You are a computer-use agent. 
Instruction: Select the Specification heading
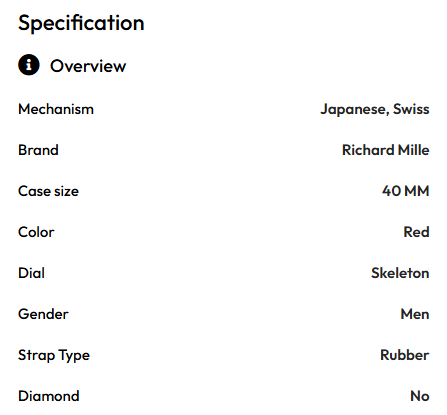point(81,24)
